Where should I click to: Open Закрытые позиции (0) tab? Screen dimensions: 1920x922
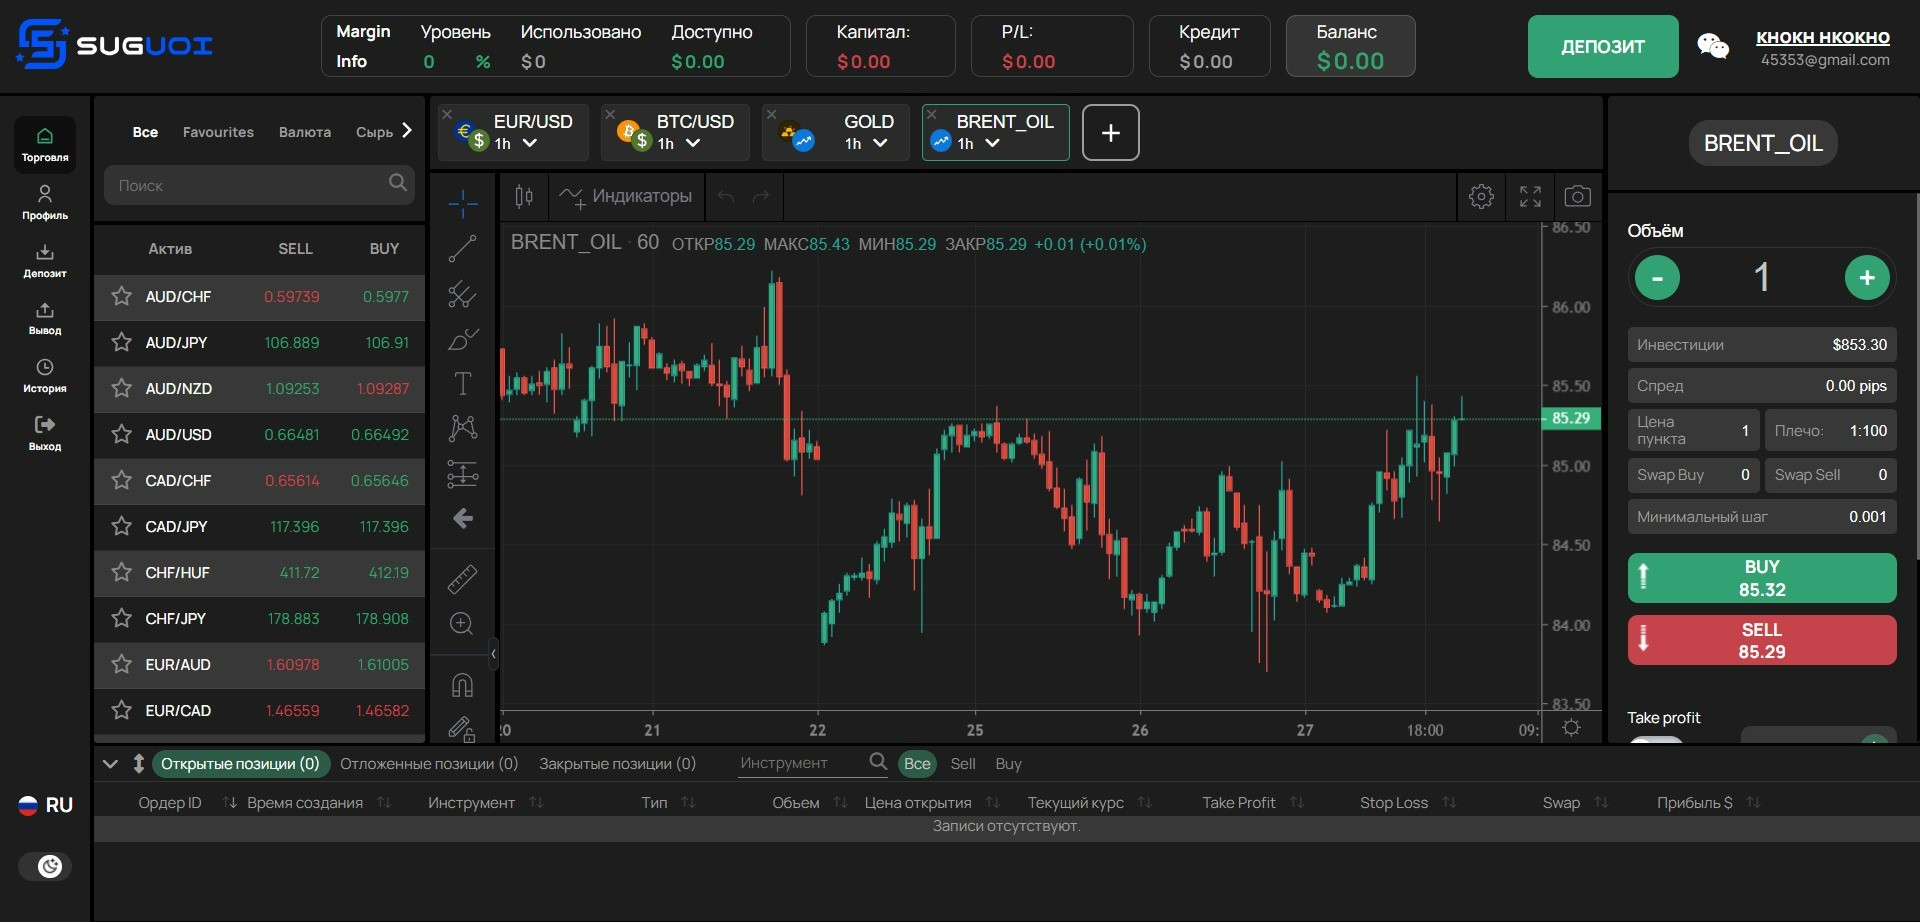[x=617, y=764]
